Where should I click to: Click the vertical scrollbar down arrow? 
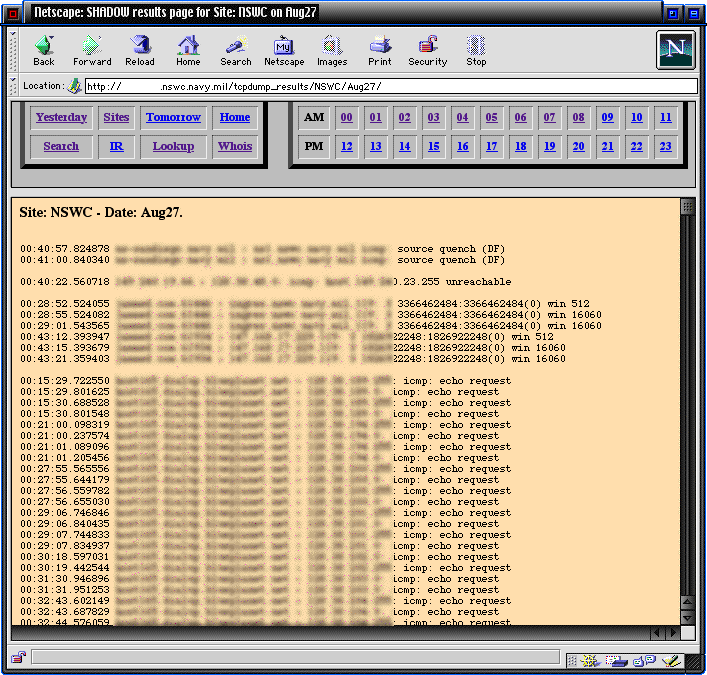pos(687,617)
